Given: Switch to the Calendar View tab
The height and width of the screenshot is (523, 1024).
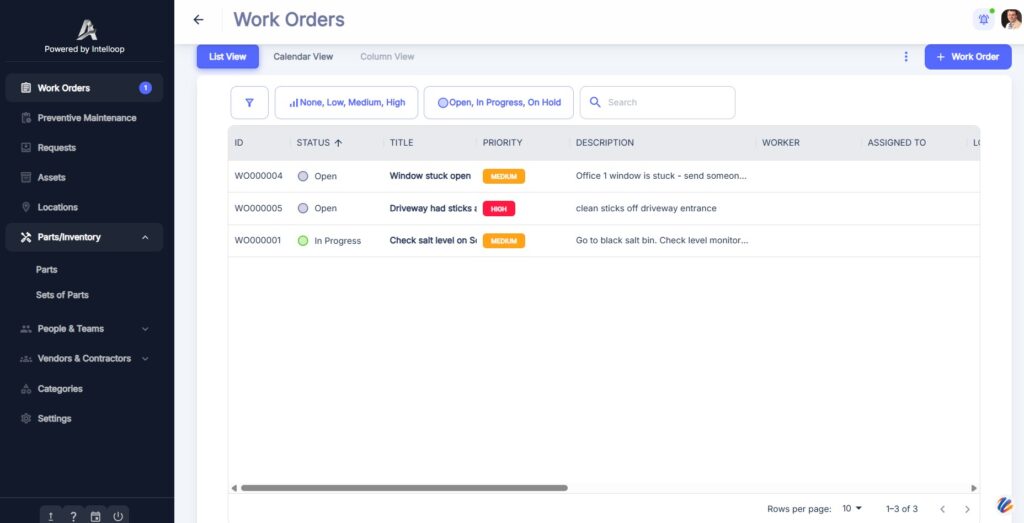Looking at the screenshot, I should [303, 57].
